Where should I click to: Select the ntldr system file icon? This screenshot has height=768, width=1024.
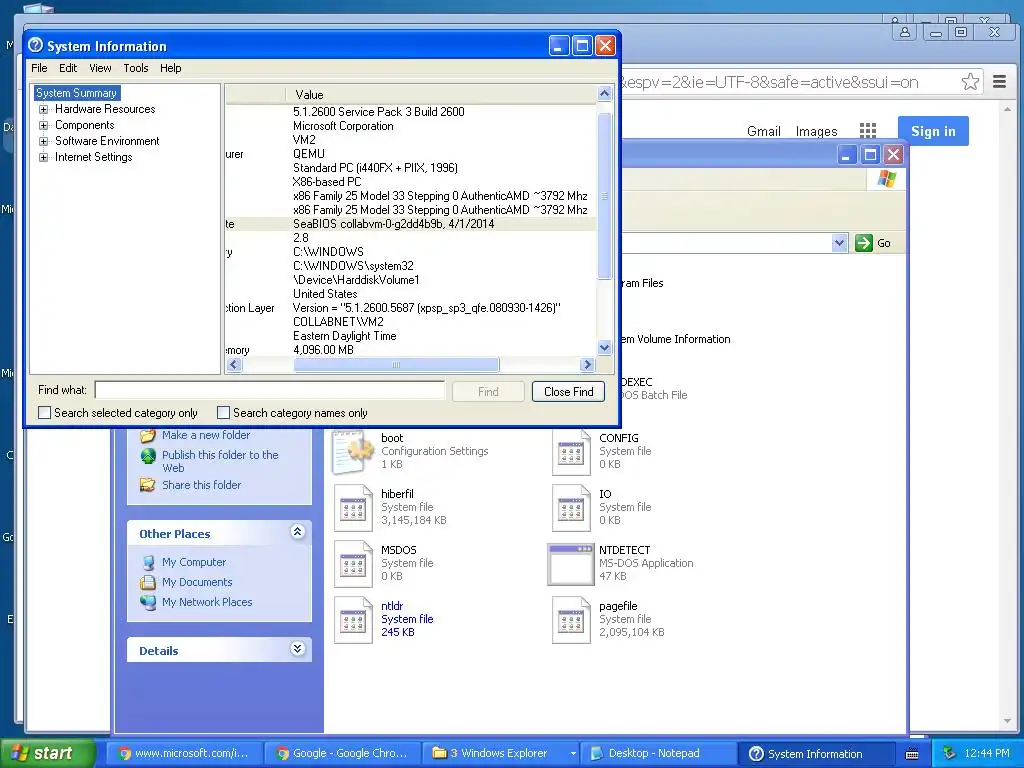(353, 620)
